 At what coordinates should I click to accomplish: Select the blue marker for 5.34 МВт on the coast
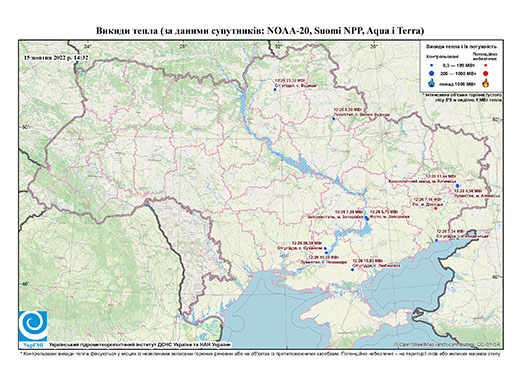[436, 240]
